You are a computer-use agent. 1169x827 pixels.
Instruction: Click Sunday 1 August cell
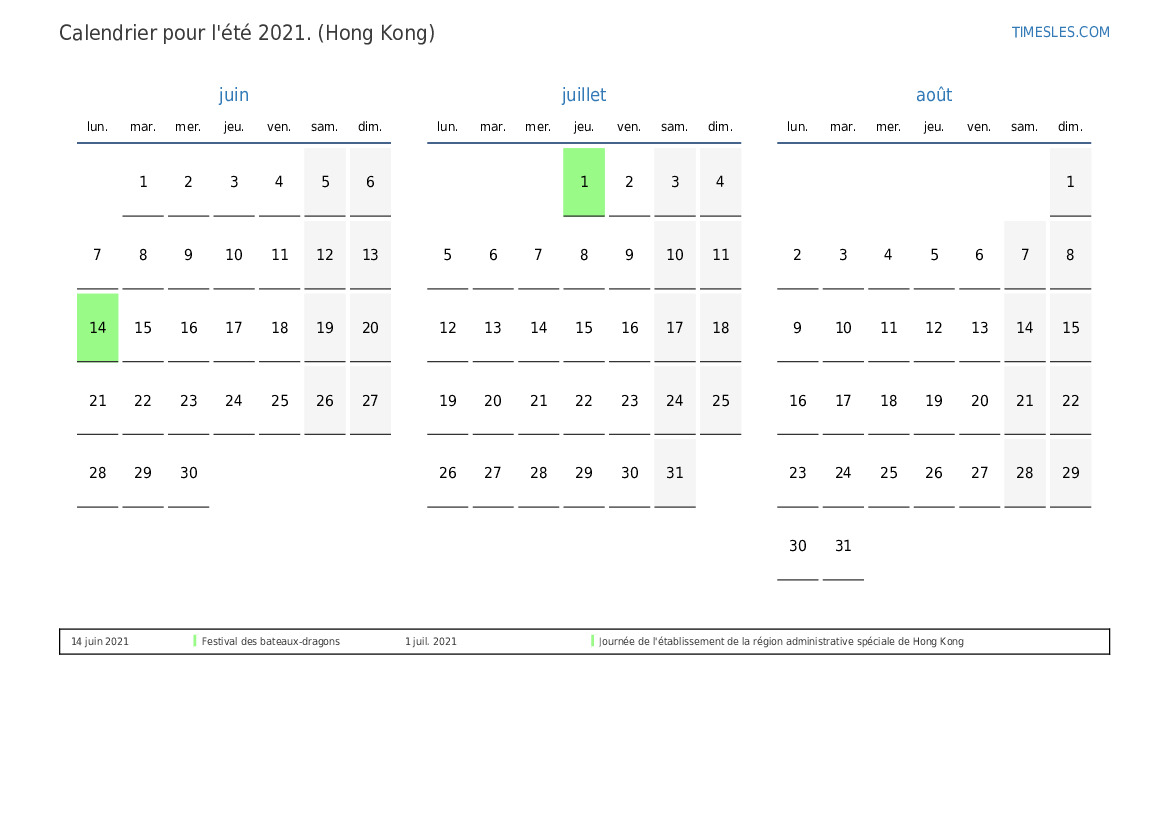[1070, 181]
